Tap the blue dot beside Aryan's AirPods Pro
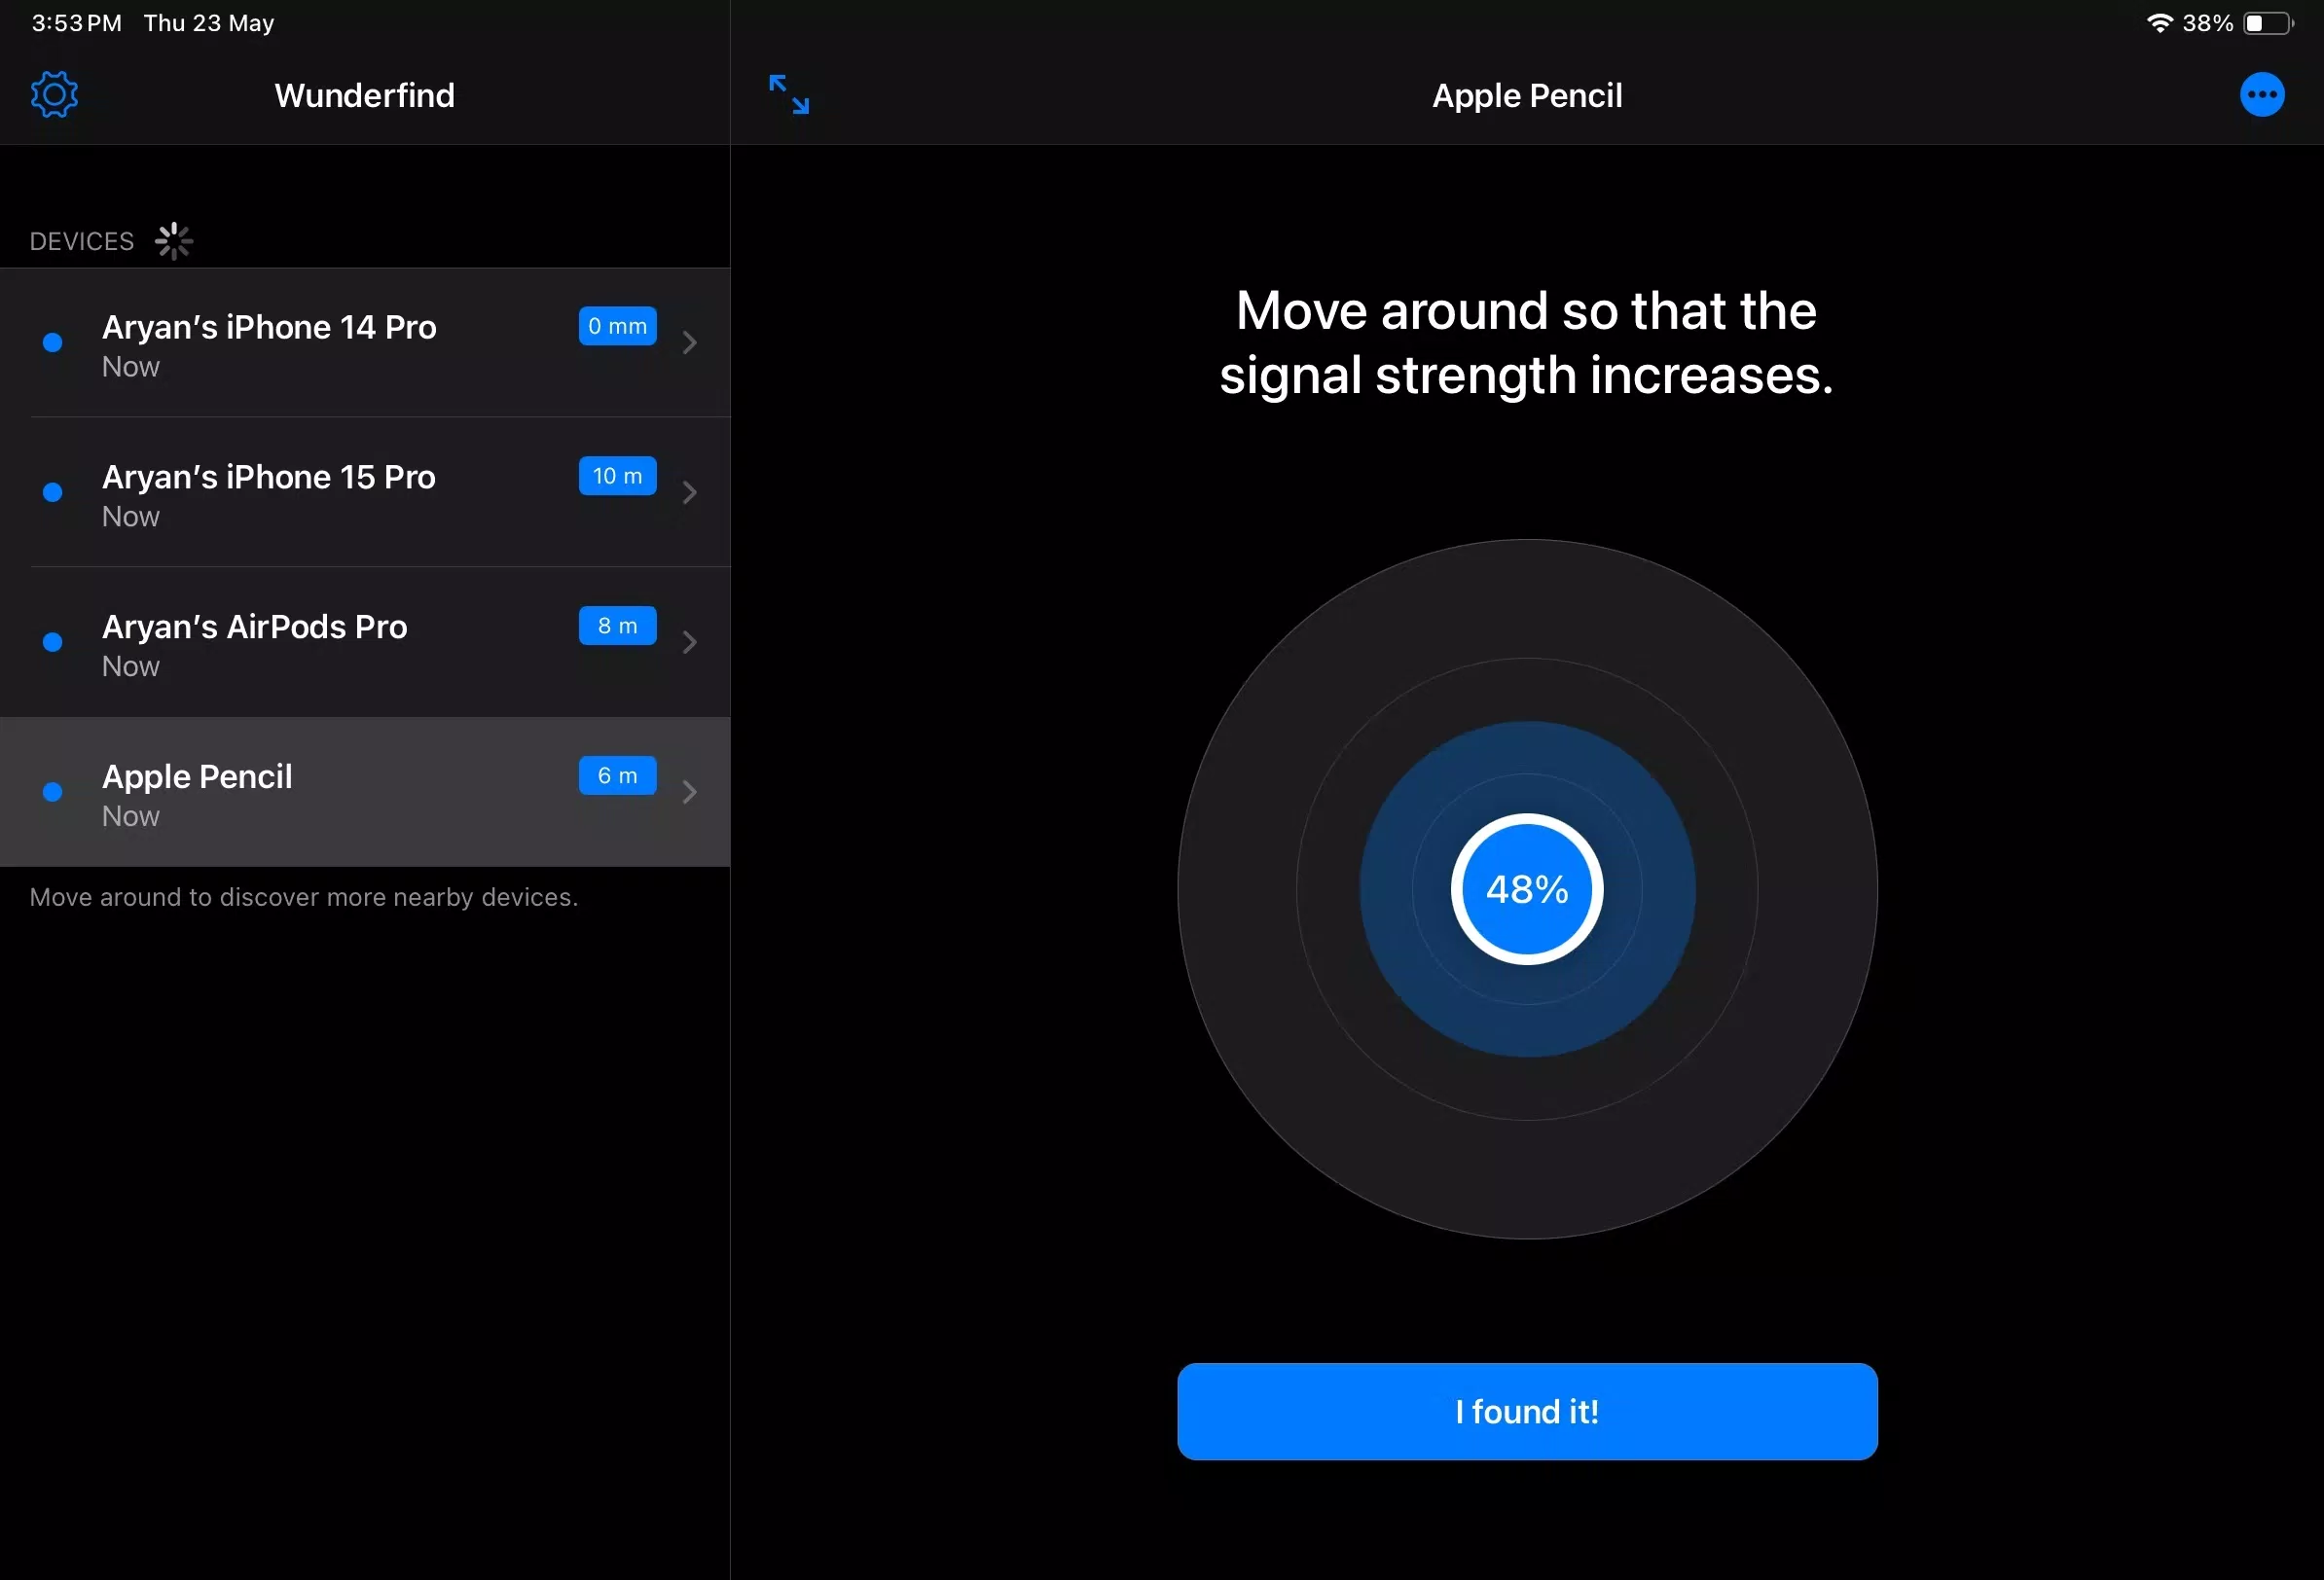Screen dimensions: 2324x1580 tap(52, 642)
